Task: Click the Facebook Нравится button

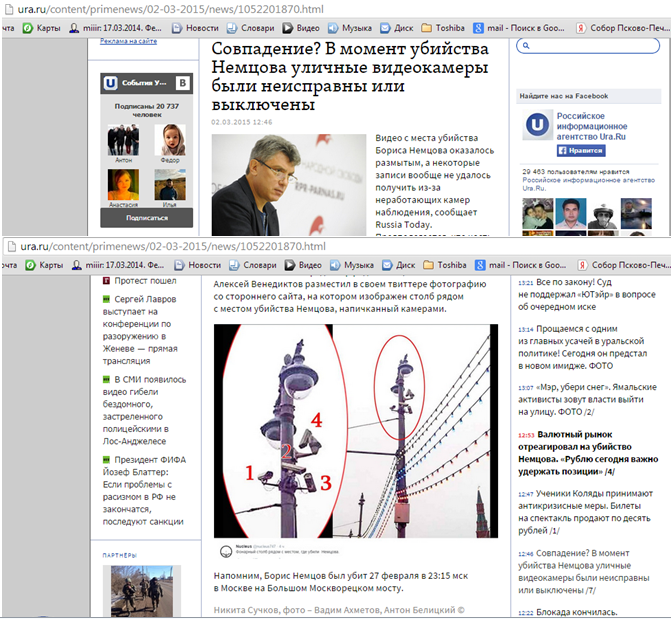Action: pyautogui.click(x=581, y=150)
